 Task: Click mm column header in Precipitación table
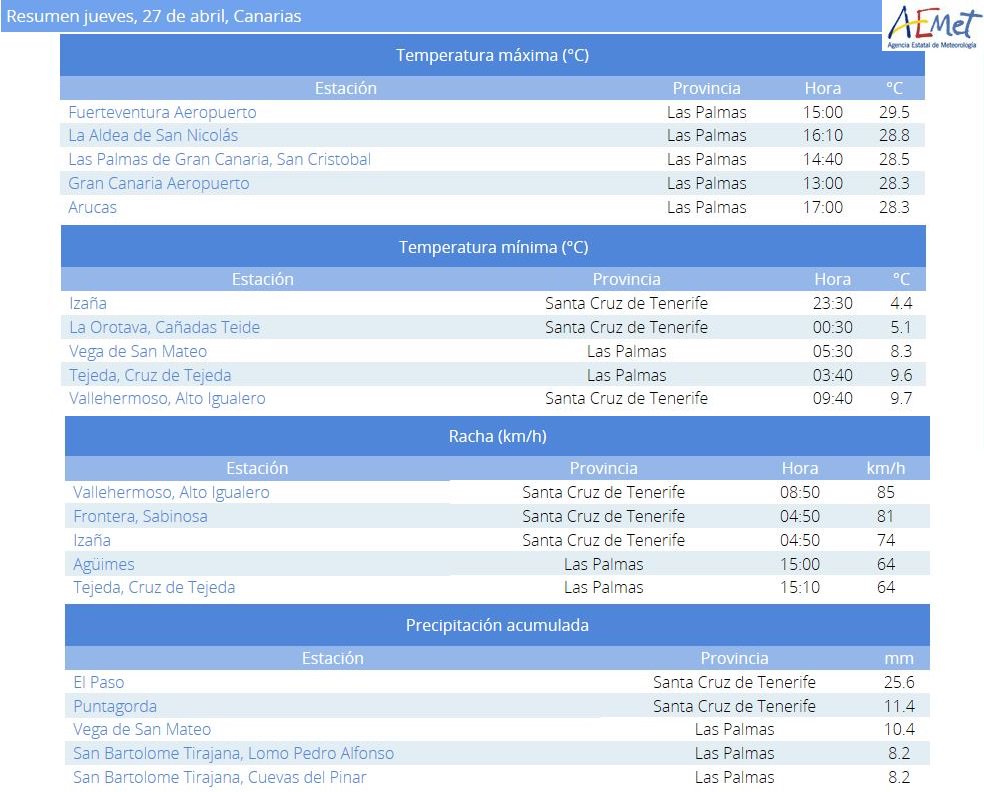pos(899,658)
